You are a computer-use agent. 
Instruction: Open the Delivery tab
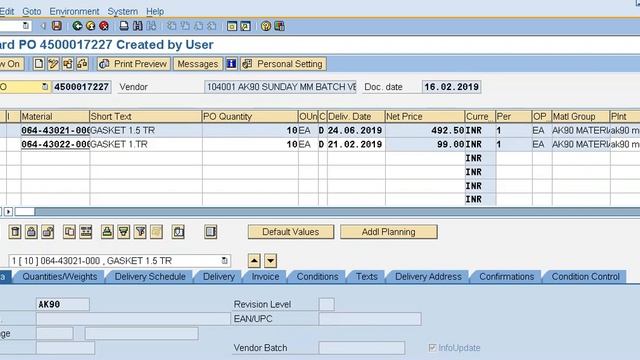219,276
